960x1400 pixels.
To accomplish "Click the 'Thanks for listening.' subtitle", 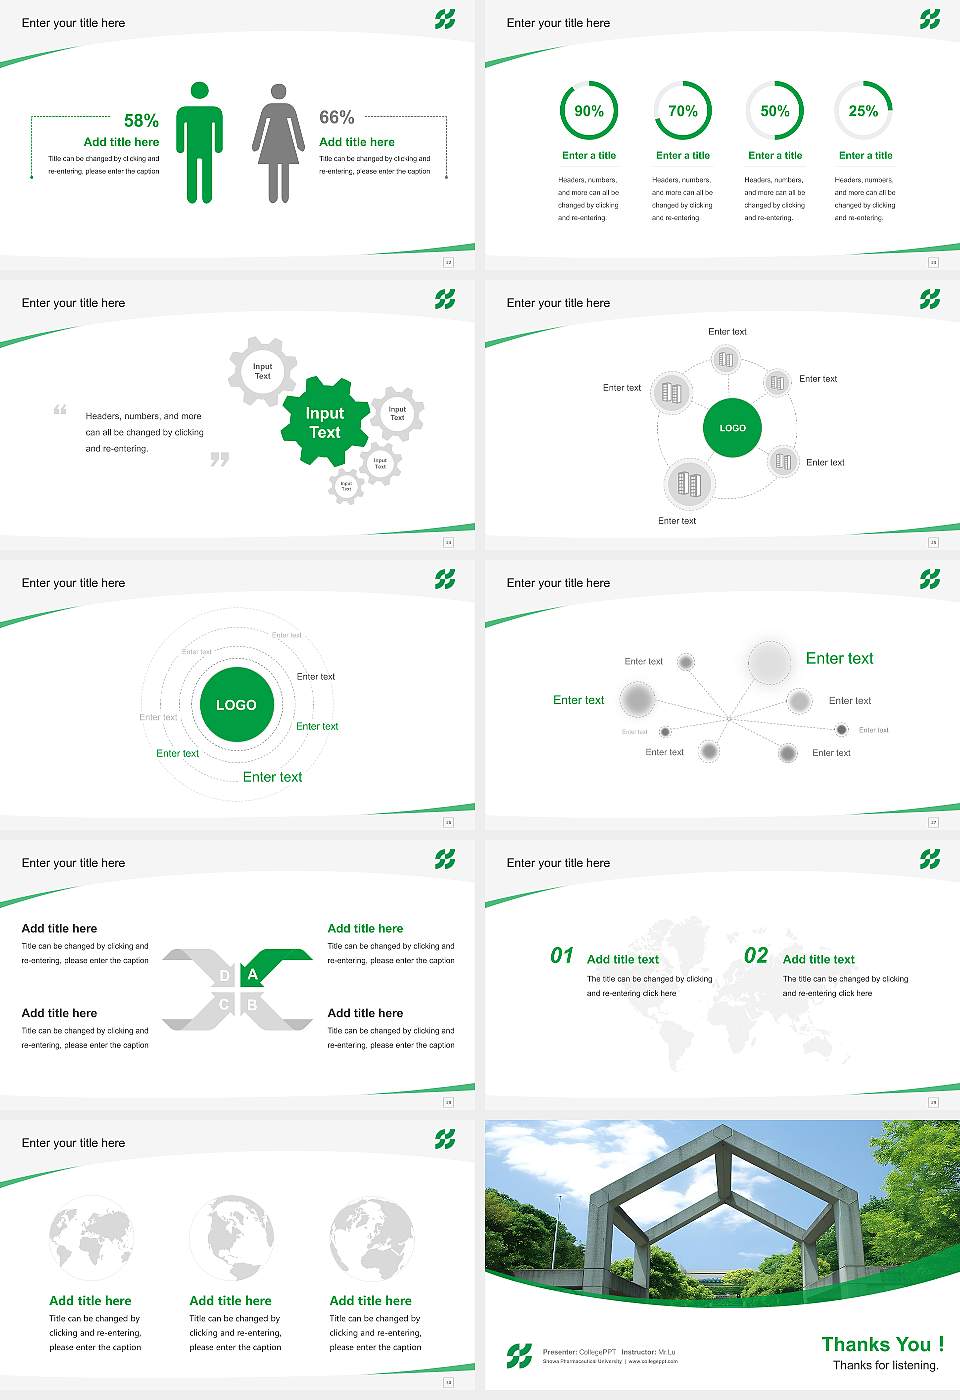I will 886,1365.
